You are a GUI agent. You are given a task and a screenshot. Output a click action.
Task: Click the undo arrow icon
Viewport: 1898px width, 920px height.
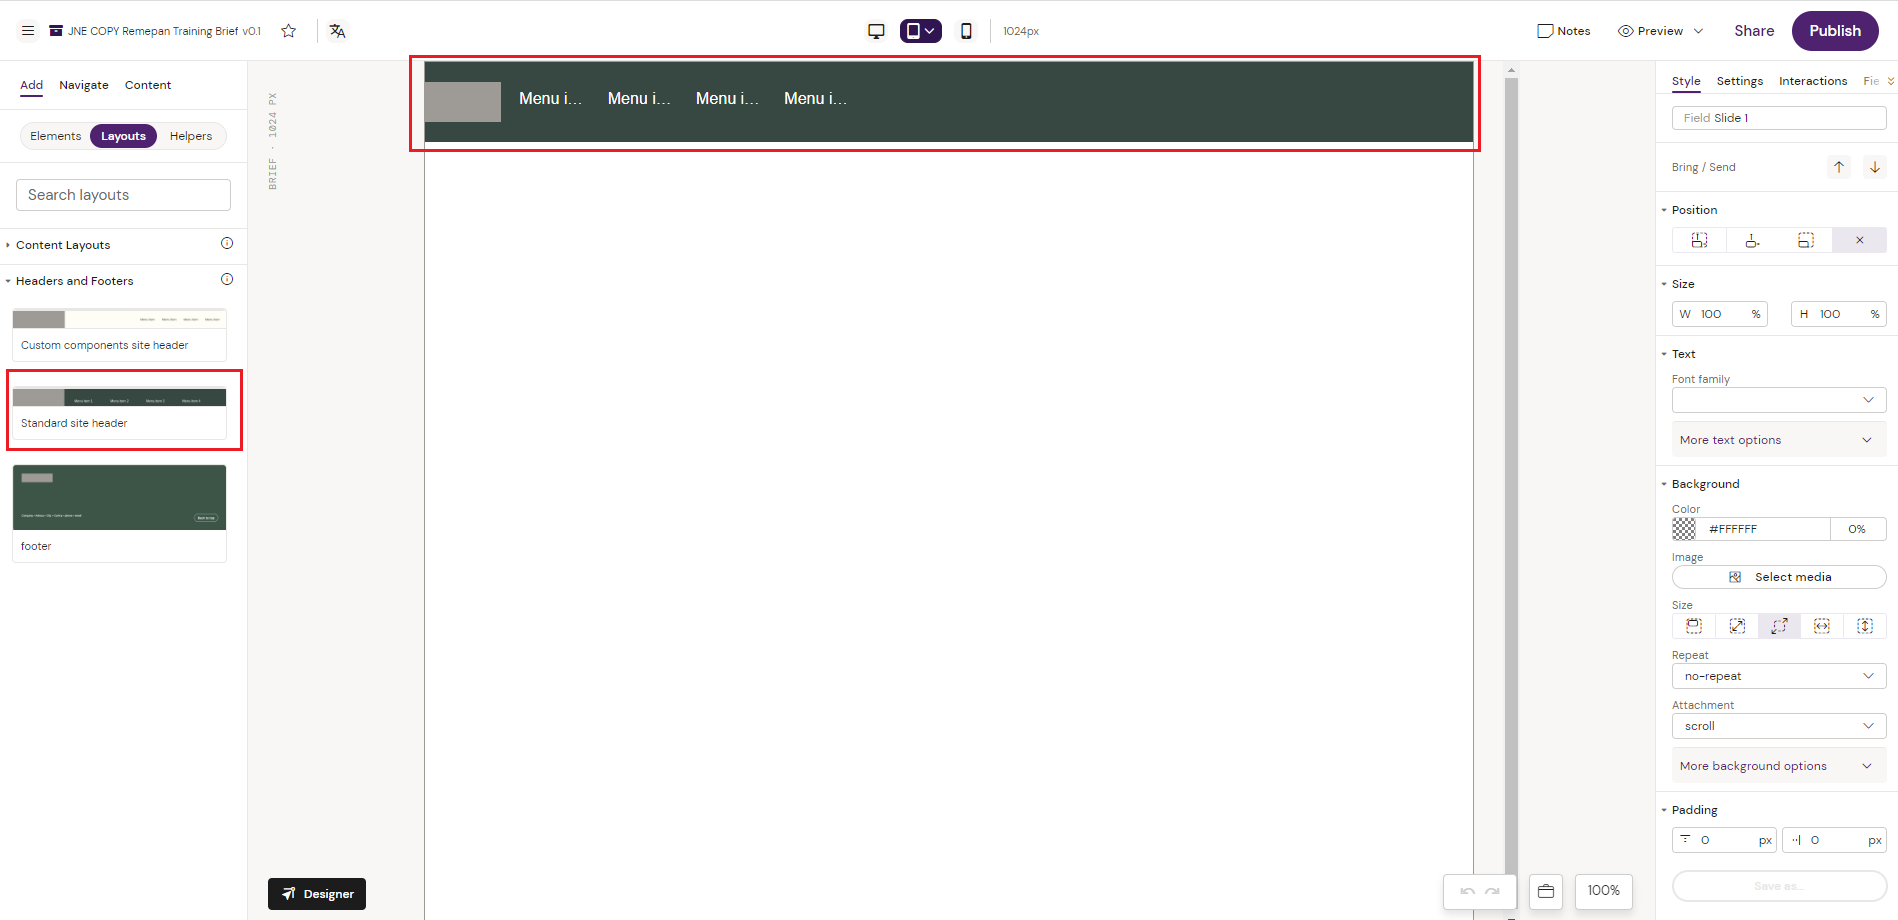pyautogui.click(x=1467, y=891)
